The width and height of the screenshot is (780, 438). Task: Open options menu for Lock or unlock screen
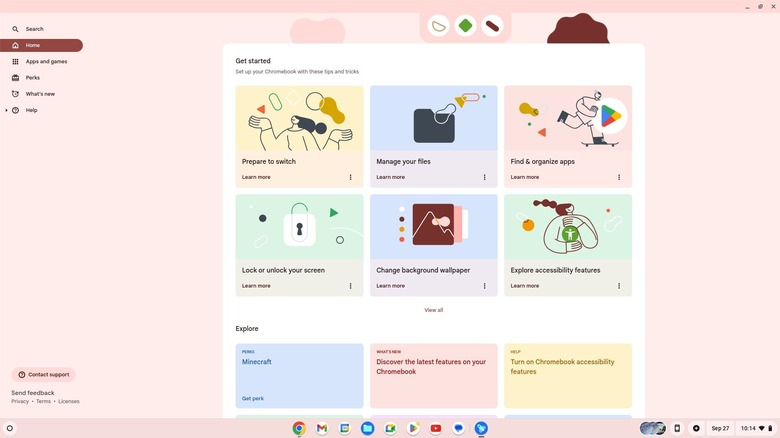point(350,286)
